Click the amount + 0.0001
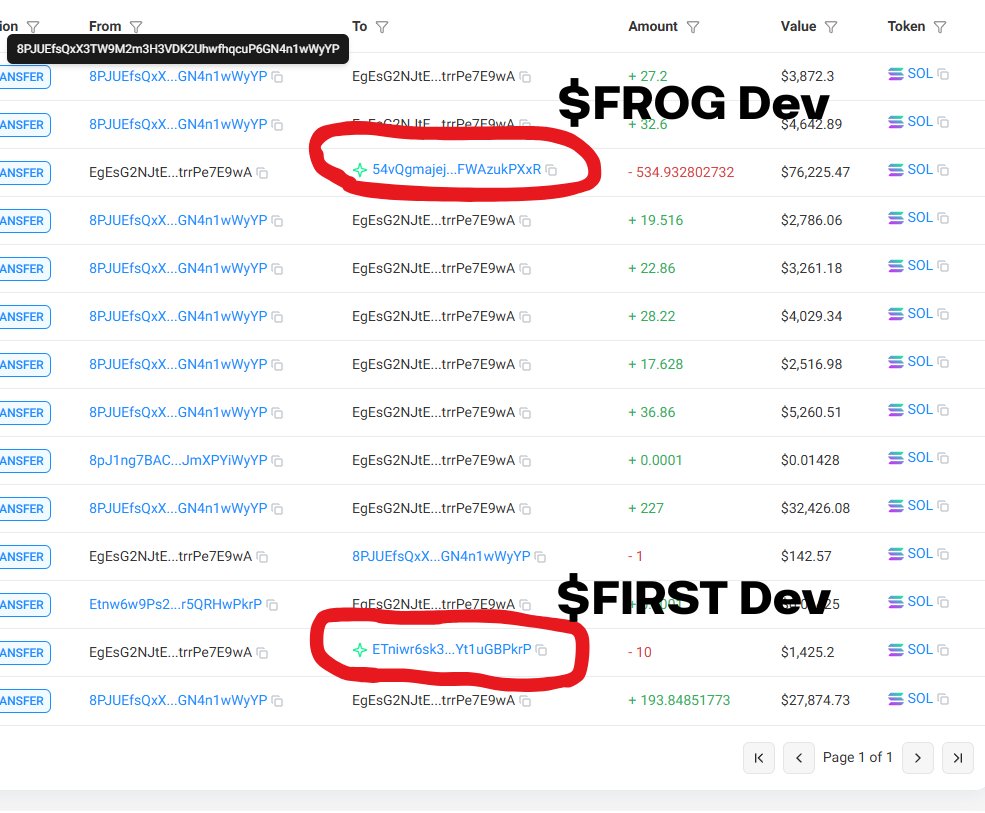This screenshot has width=985, height=813. (x=655, y=461)
